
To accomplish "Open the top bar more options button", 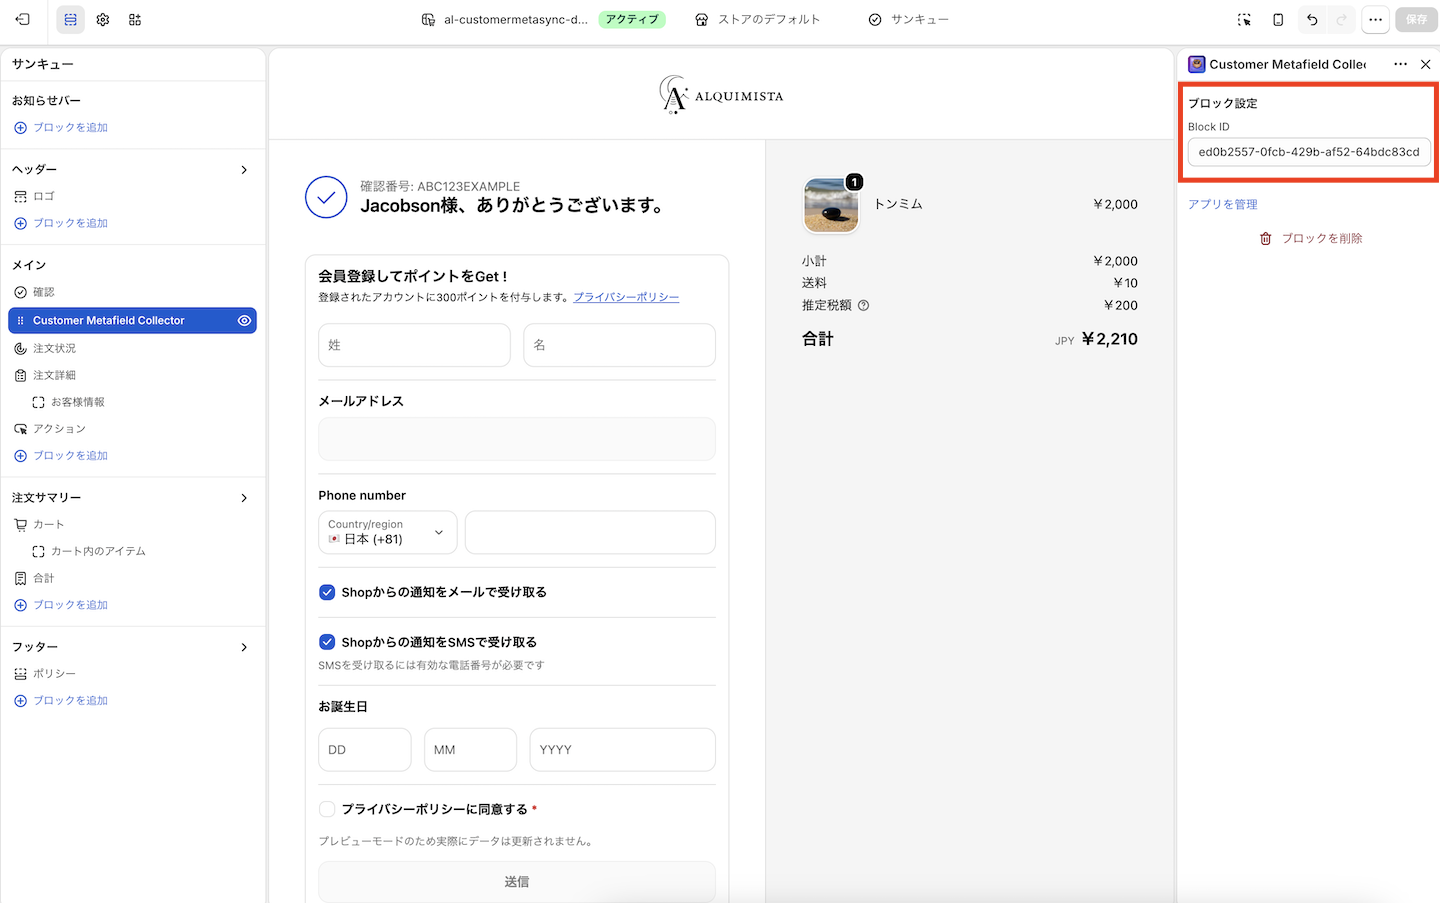I will pyautogui.click(x=1376, y=19).
